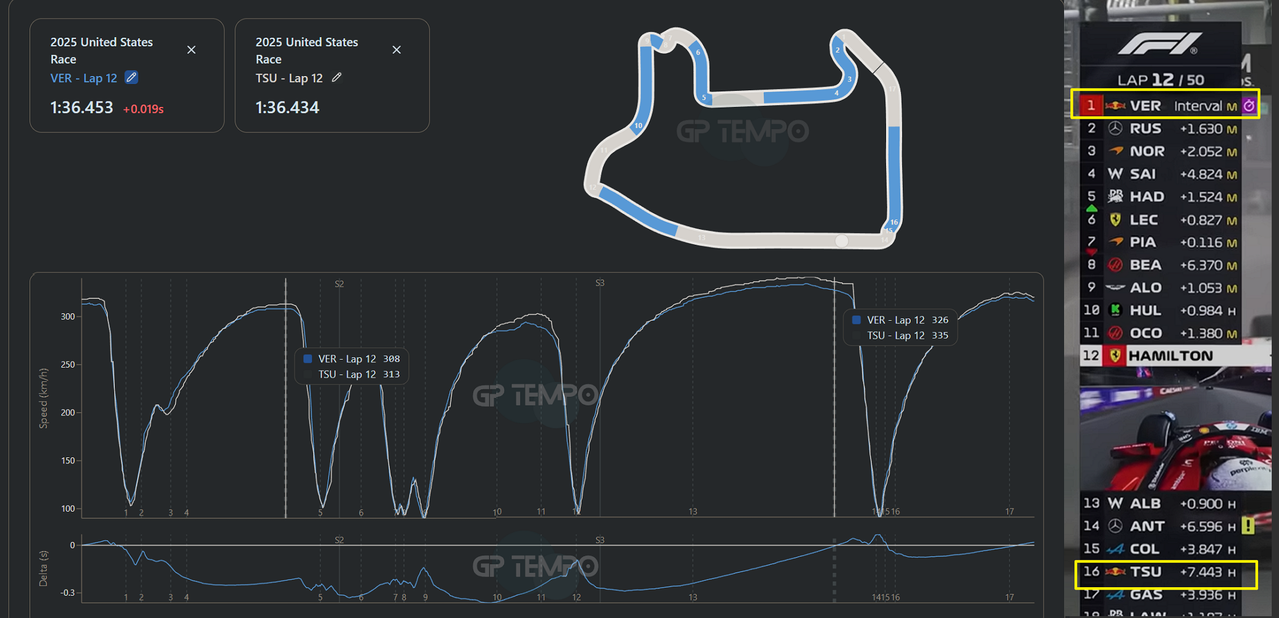Click the TSU - Lap 12 label in card

[289, 78]
